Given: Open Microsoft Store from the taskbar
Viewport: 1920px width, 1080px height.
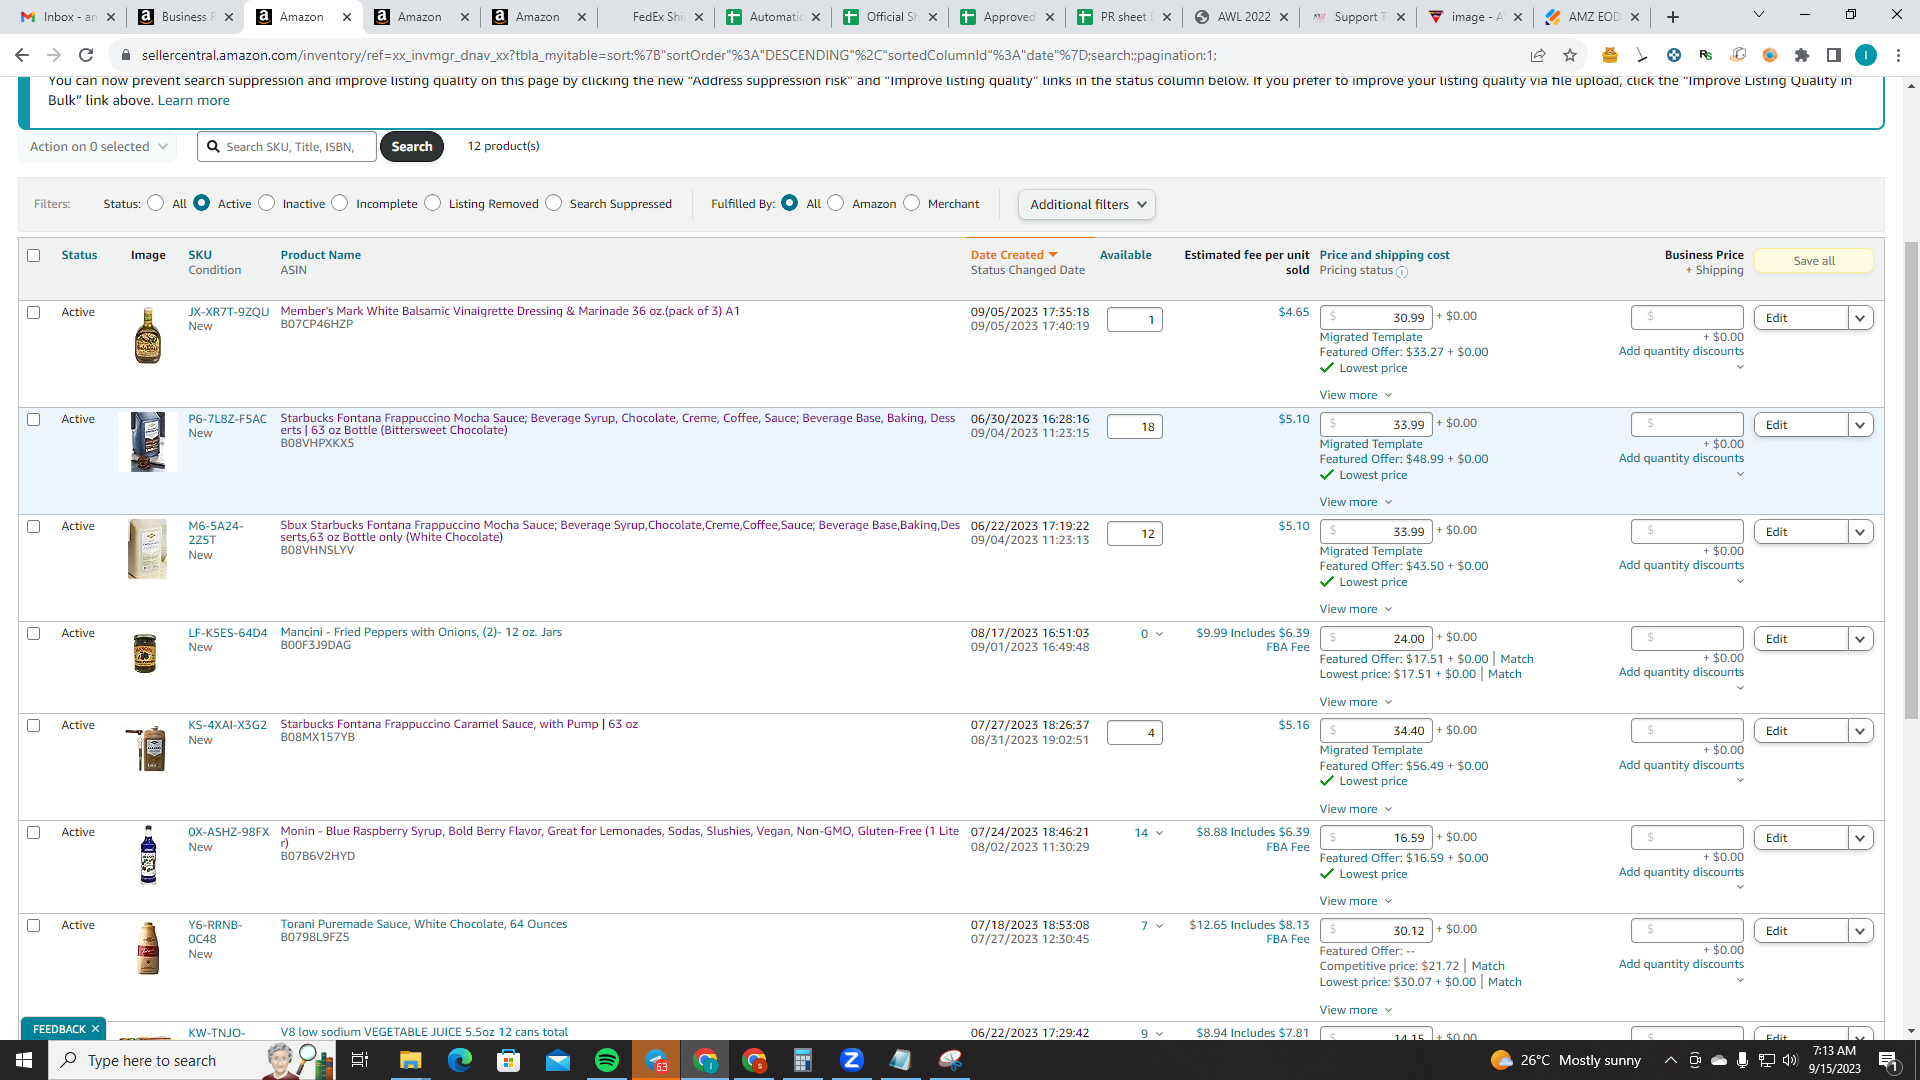Looking at the screenshot, I should 508,1060.
